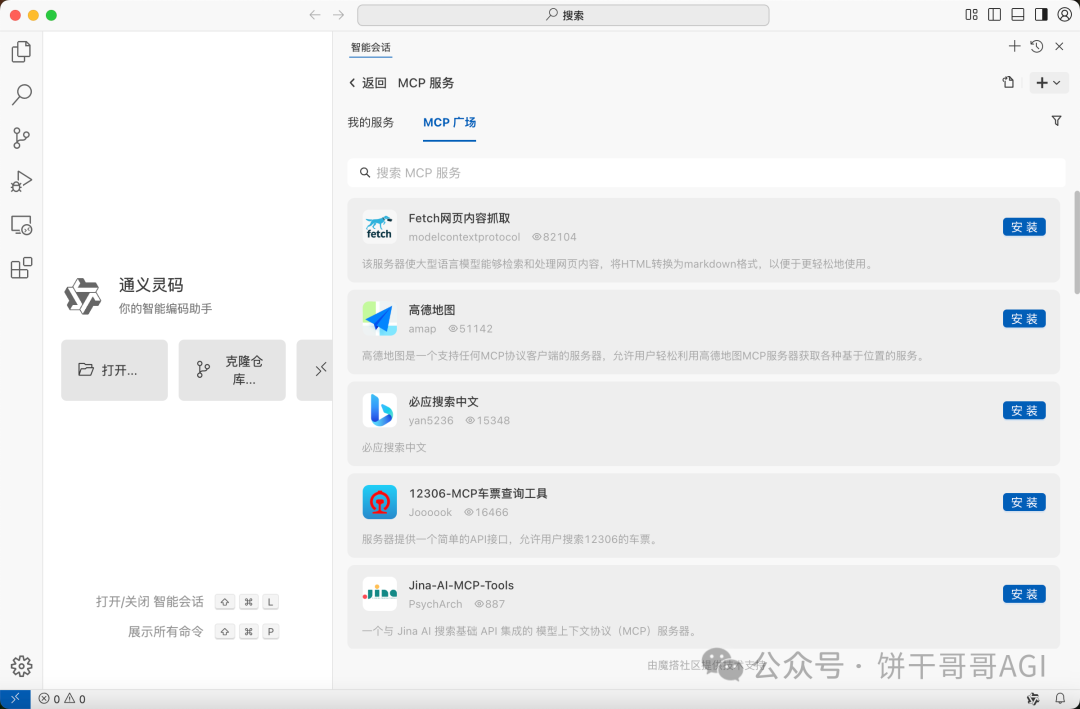This screenshot has width=1080, height=709.
Task: Toggle primary side bar visibility
Action: [x=994, y=14]
